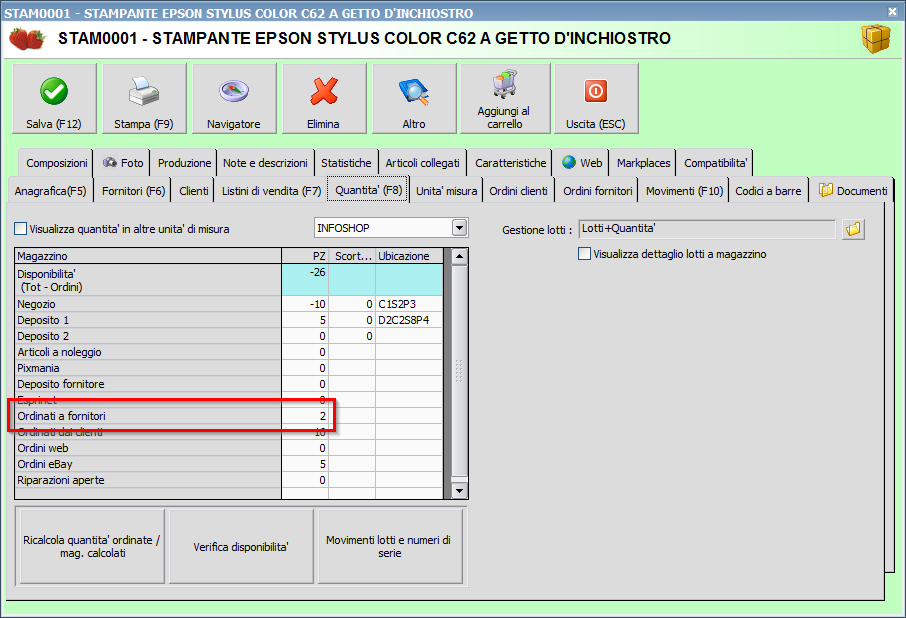906x618 pixels.
Task: Click the warehouse table scrollbar down arrow
Action: 459,491
